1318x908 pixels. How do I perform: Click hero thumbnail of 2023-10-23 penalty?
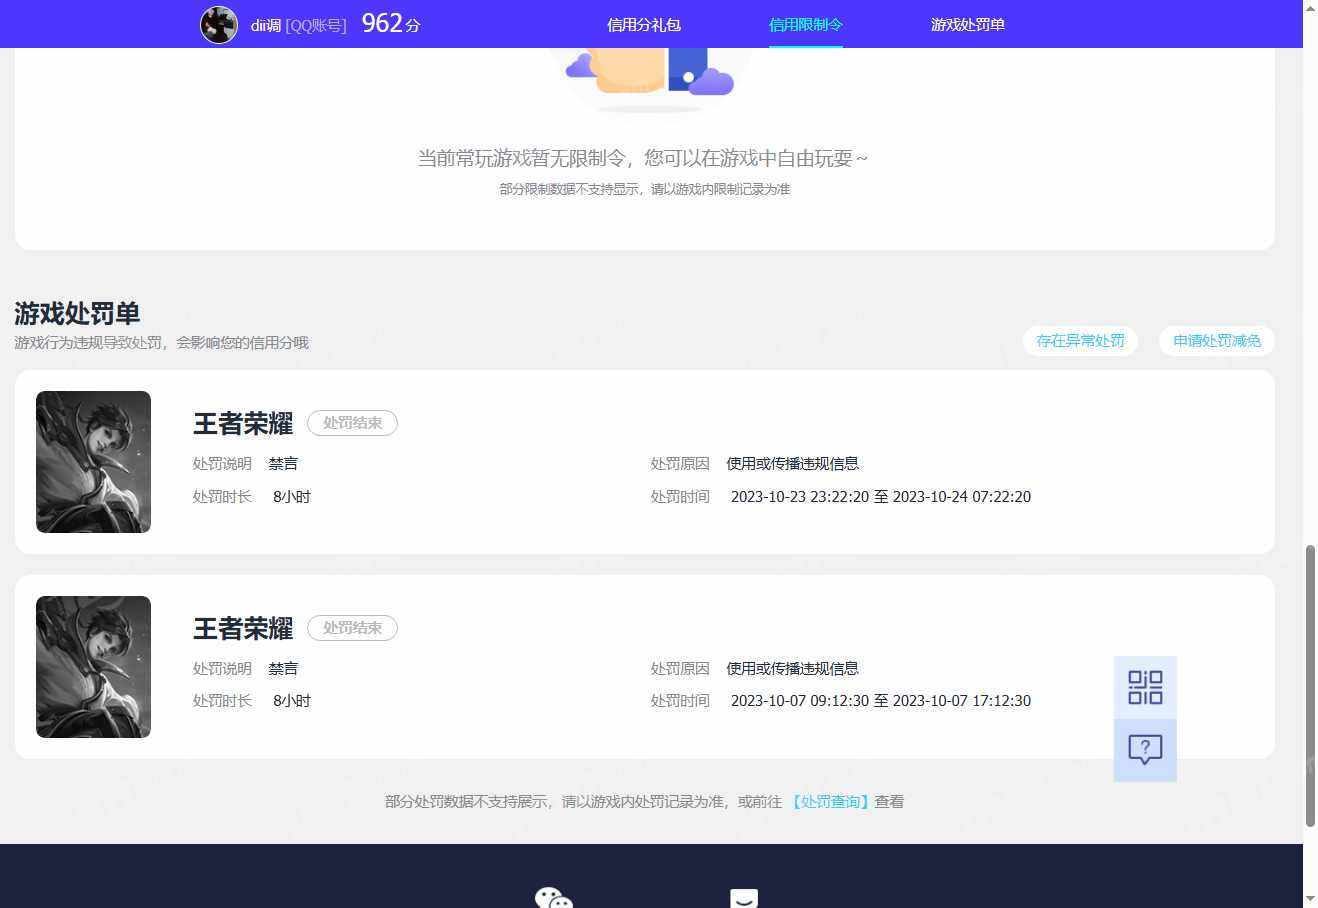pos(93,462)
